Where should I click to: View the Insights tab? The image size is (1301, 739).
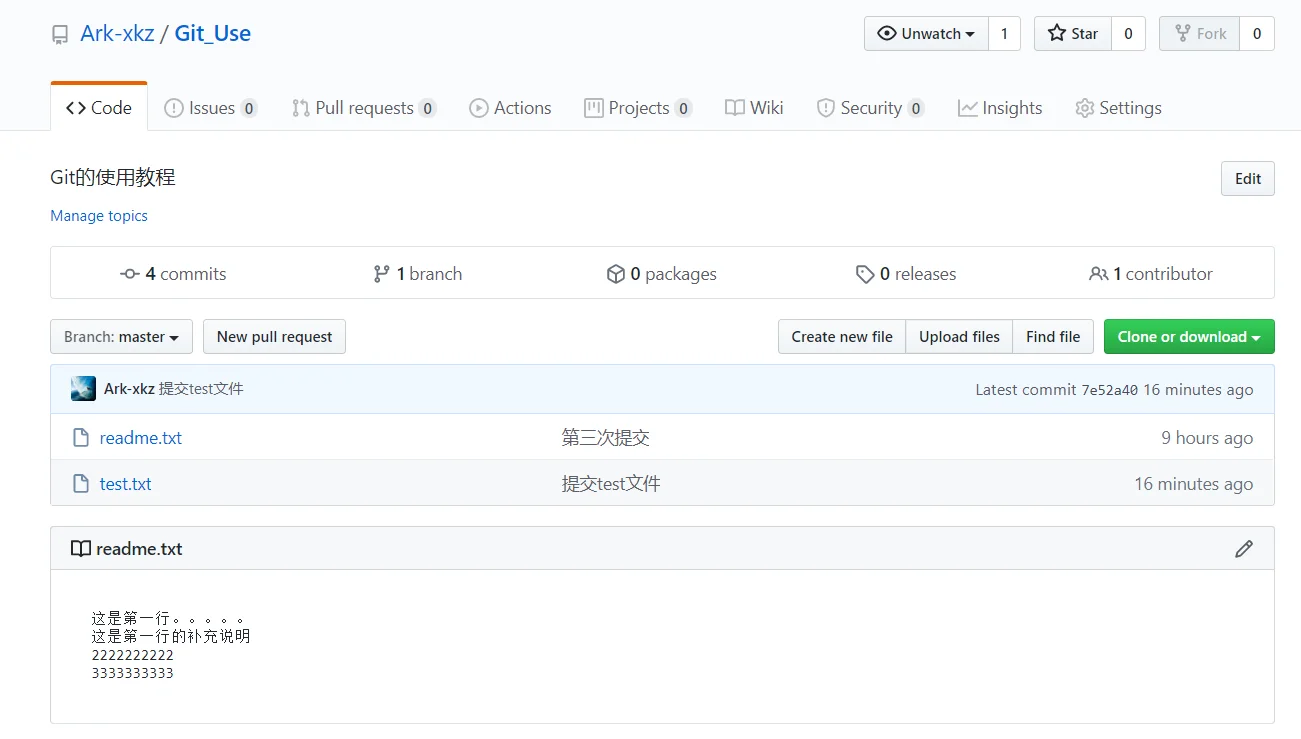tap(1000, 108)
